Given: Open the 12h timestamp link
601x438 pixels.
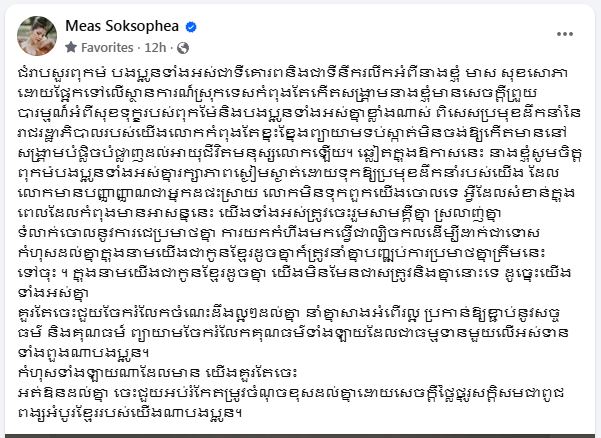Looking at the screenshot, I should pyautogui.click(x=155, y=48).
